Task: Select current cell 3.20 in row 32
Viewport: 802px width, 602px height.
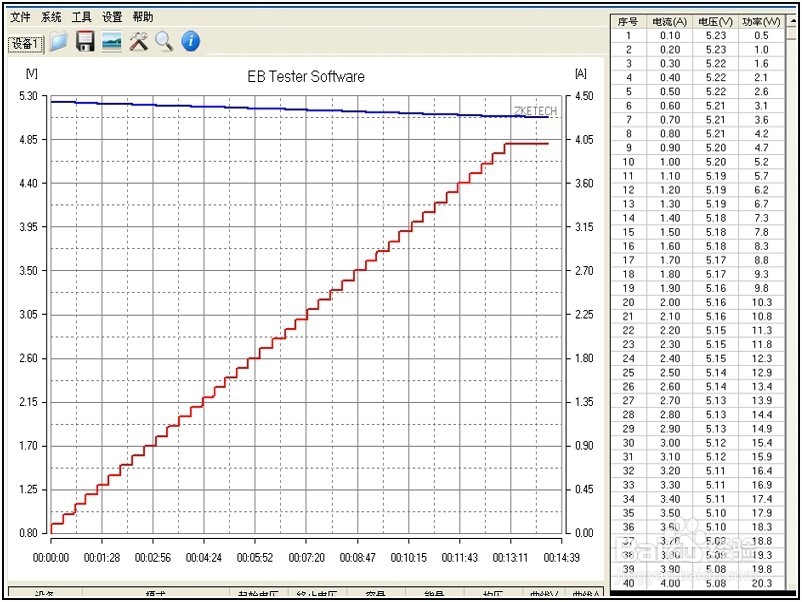Action: 670,471
